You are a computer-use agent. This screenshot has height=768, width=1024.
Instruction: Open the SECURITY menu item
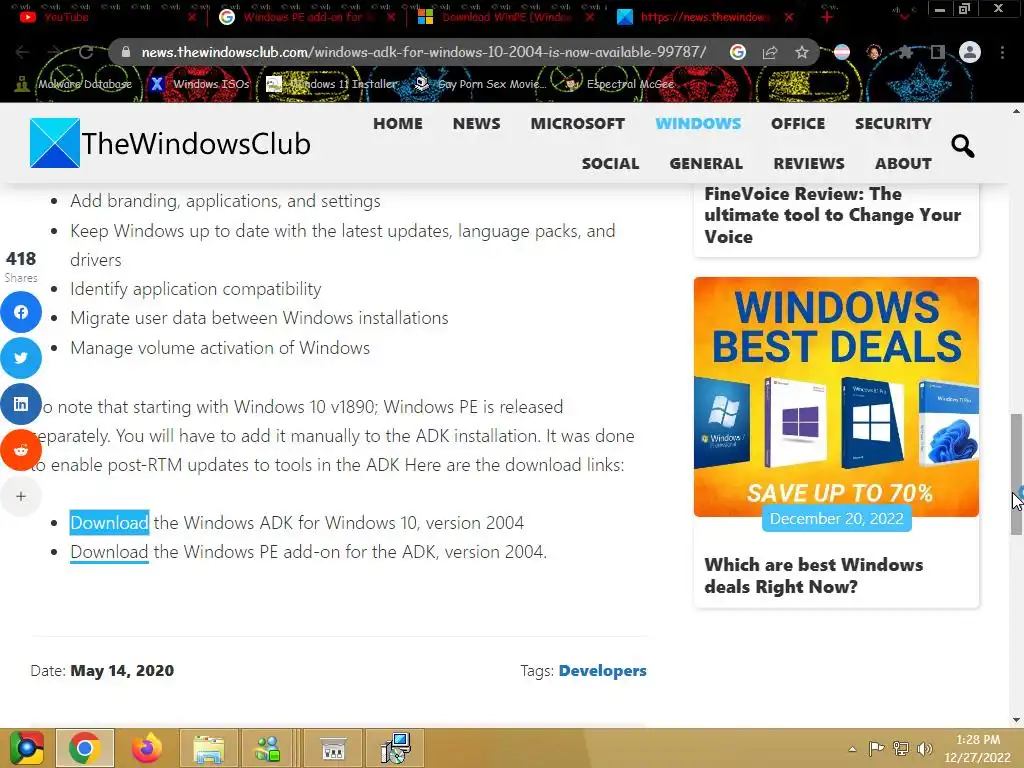point(893,123)
